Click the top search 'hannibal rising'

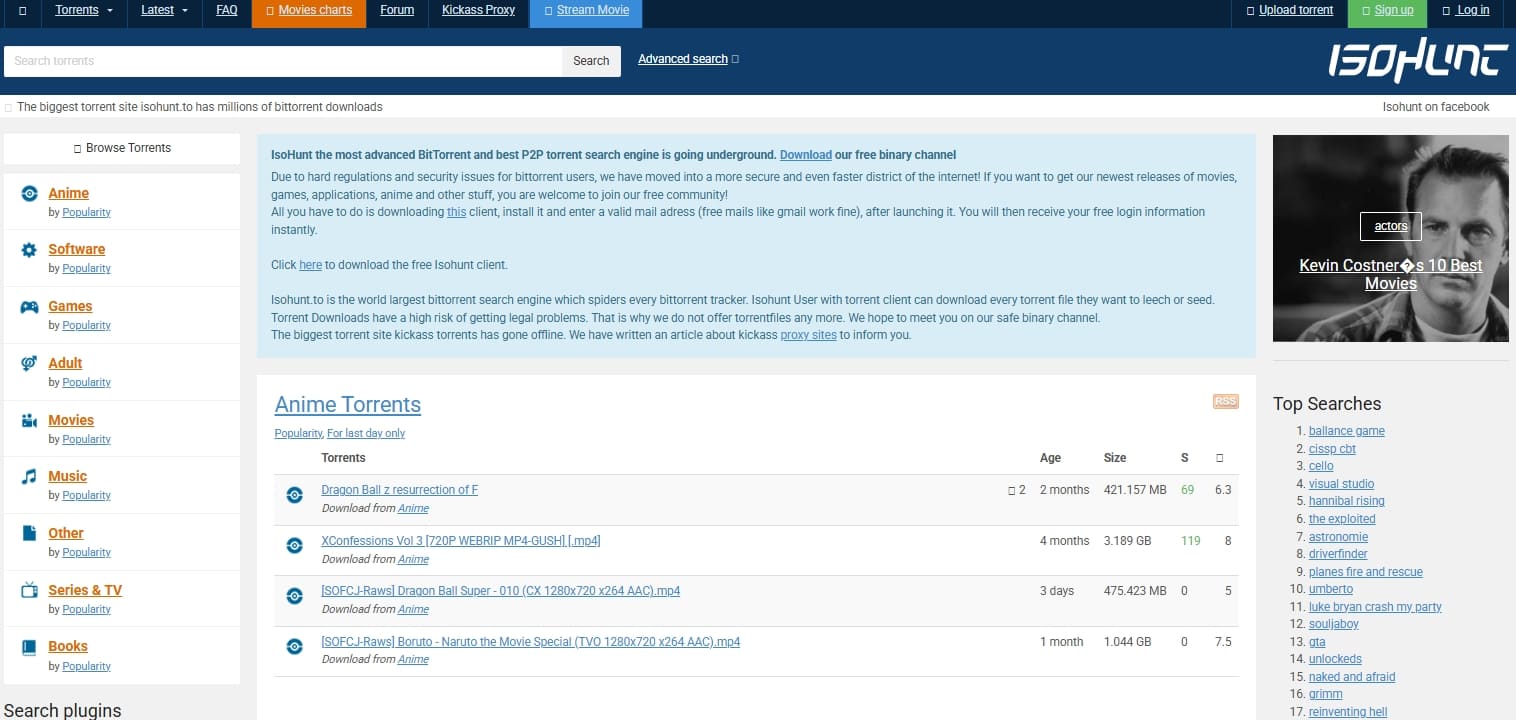[1347, 501]
